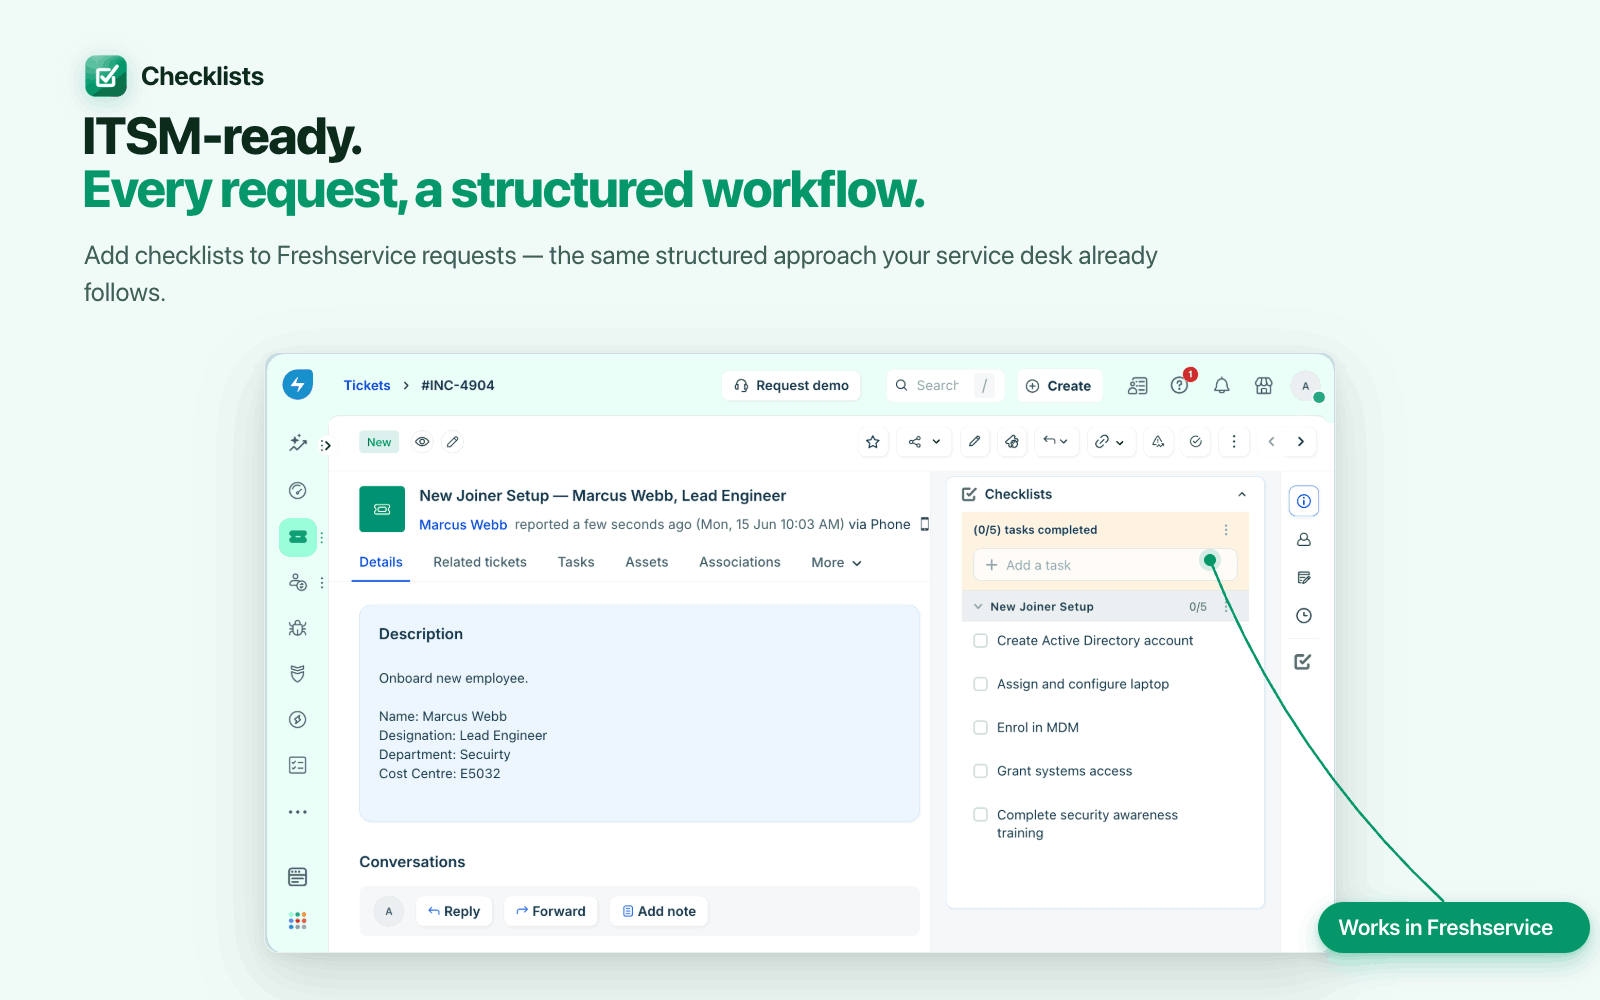Open the Checklists icon in right rail
1600x1000 pixels.
[1303, 662]
